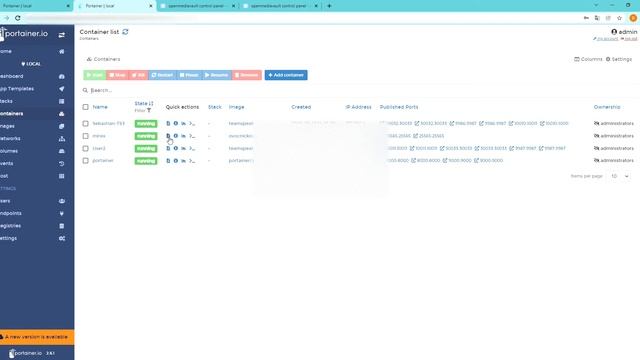Open the Columns chooser
This screenshot has width=640, height=360.
click(588, 59)
